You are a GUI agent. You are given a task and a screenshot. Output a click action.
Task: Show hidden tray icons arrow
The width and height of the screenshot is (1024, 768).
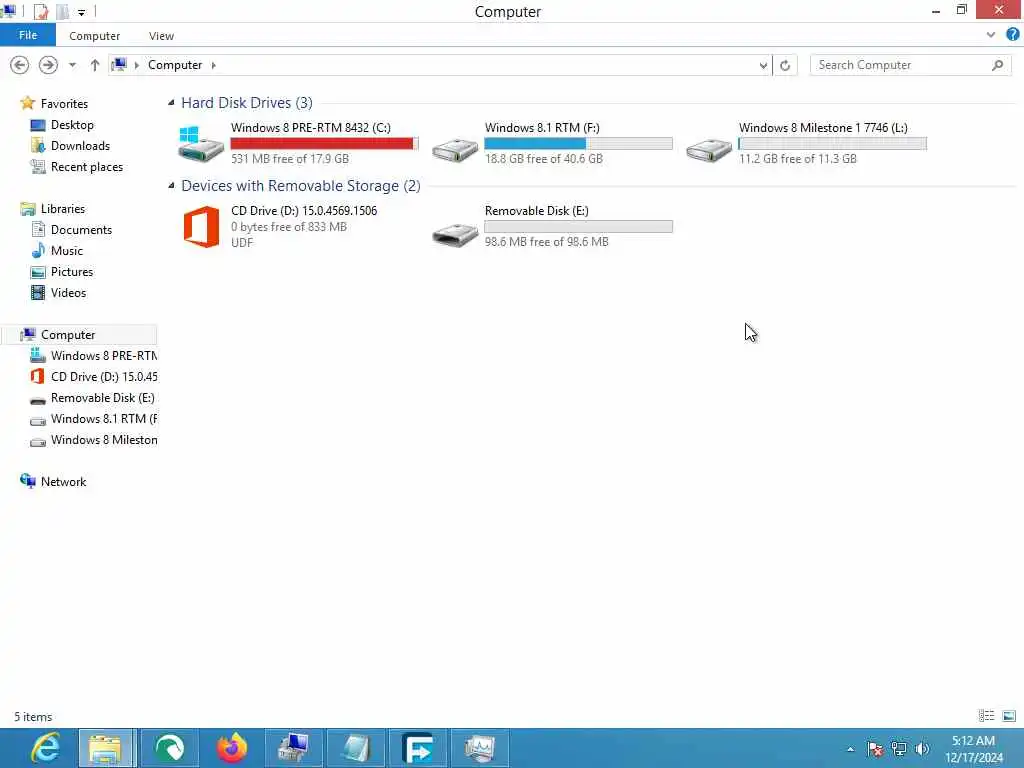coord(850,749)
